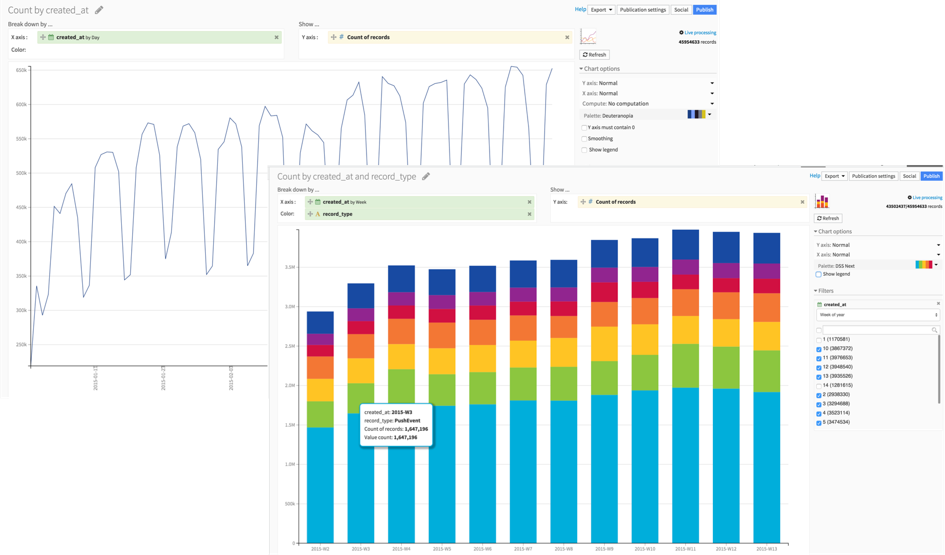
Task: Remove Count of records from upper Y axis
Action: (567, 37)
